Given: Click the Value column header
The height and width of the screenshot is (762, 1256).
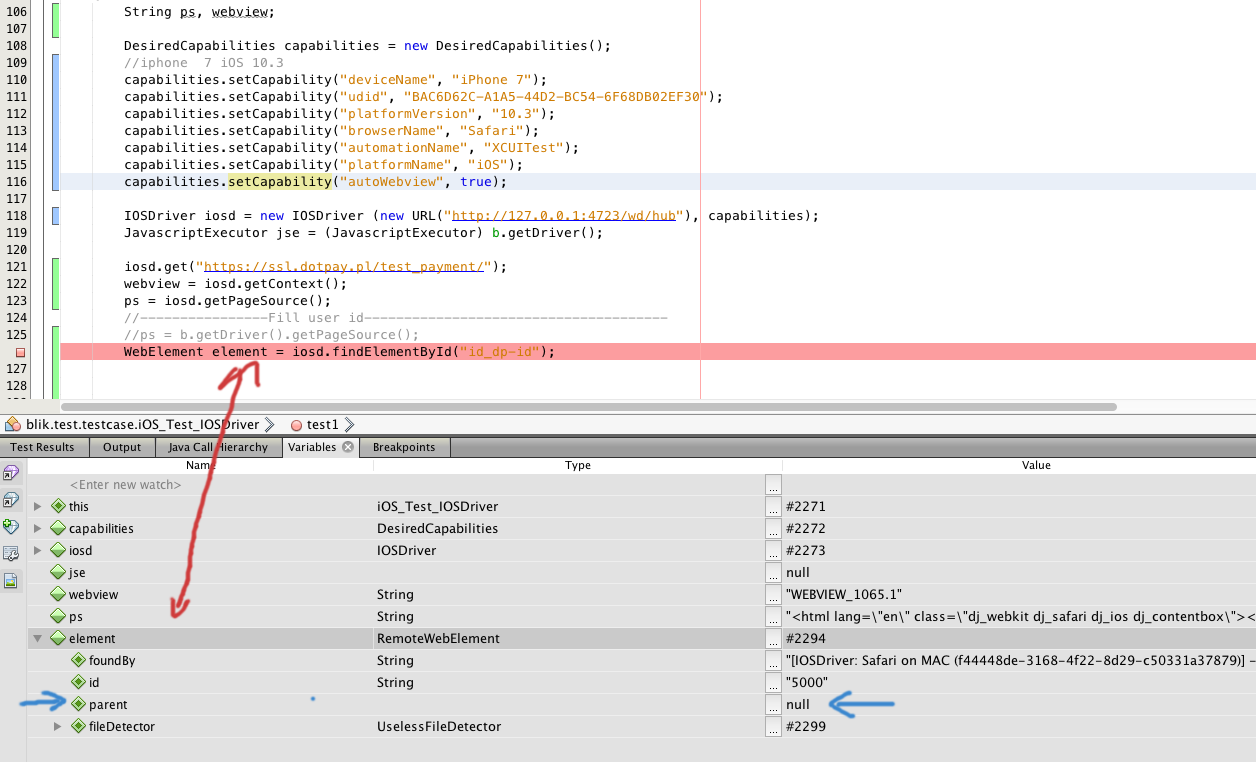Looking at the screenshot, I should coord(1036,465).
